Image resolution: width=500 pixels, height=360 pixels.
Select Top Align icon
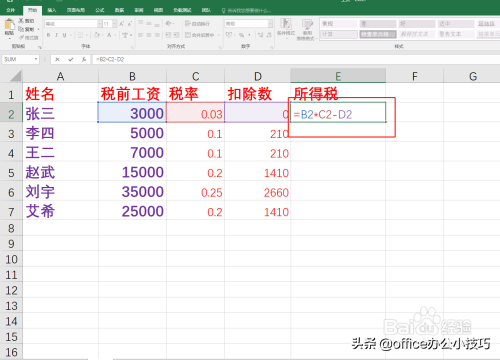click(x=140, y=23)
